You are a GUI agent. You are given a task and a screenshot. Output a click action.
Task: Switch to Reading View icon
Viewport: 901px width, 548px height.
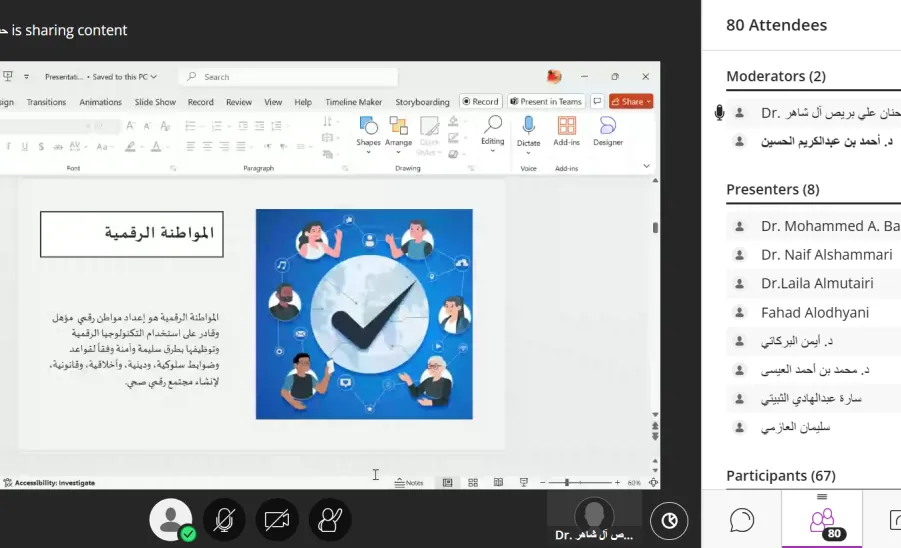point(498,483)
